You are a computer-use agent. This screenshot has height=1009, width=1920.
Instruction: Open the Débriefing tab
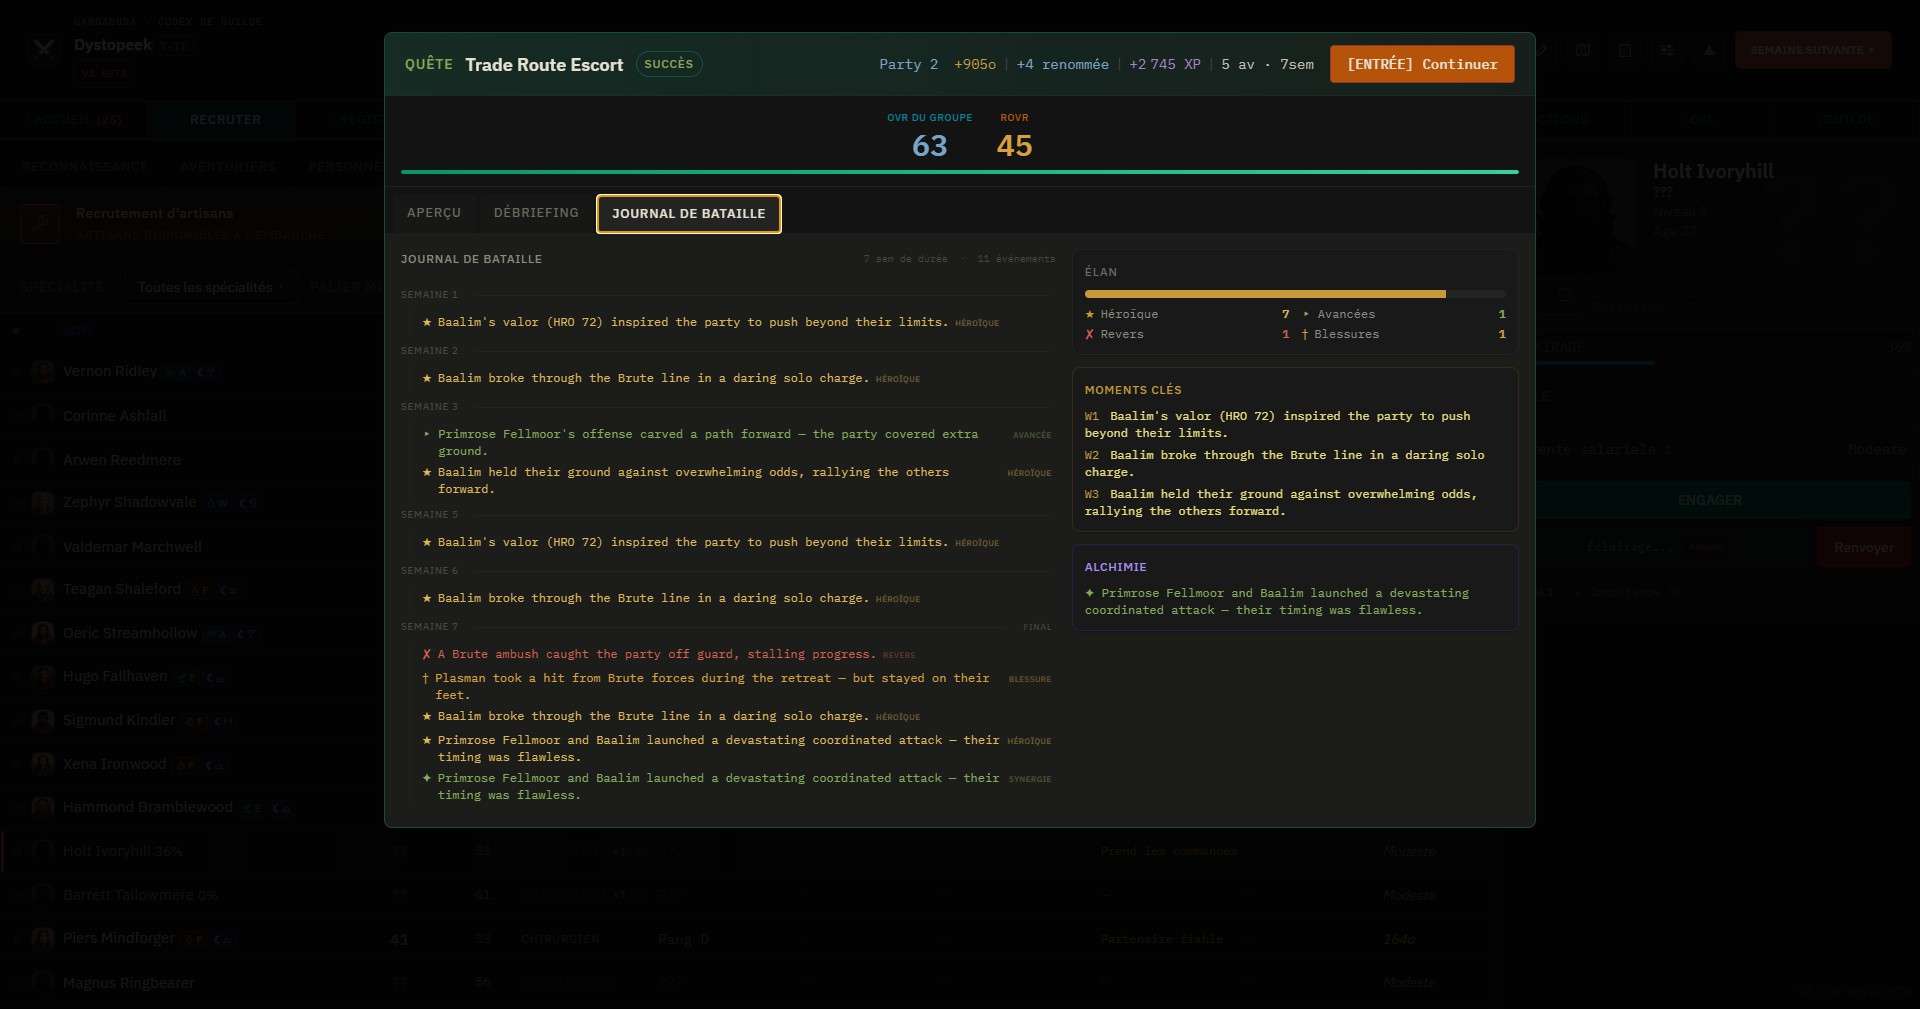pos(536,213)
